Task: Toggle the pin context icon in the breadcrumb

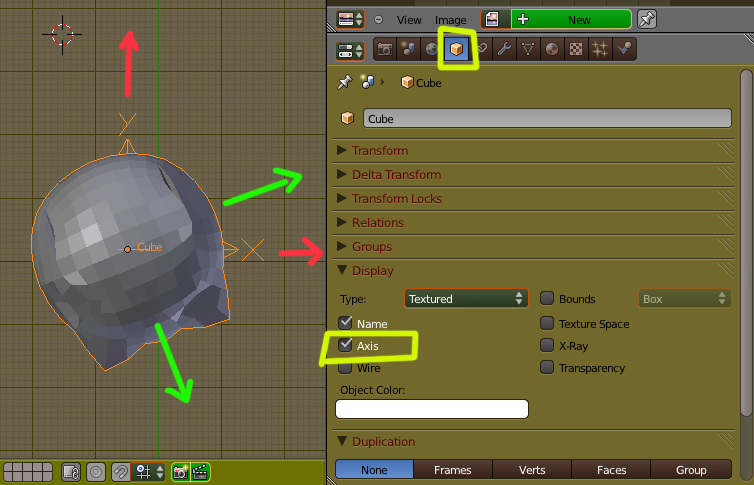Action: 344,82
